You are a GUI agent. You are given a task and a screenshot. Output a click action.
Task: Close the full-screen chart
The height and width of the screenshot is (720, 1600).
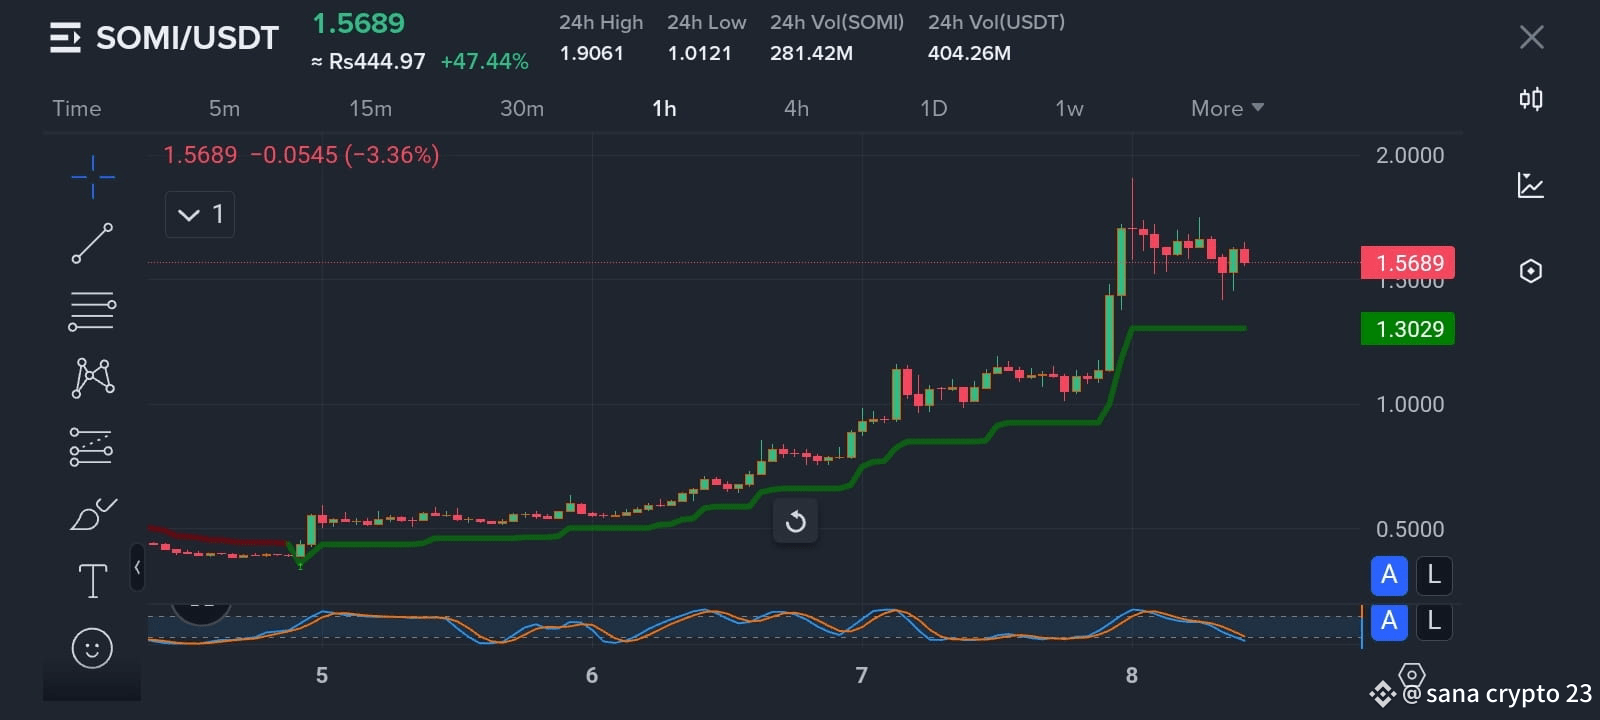point(1531,38)
